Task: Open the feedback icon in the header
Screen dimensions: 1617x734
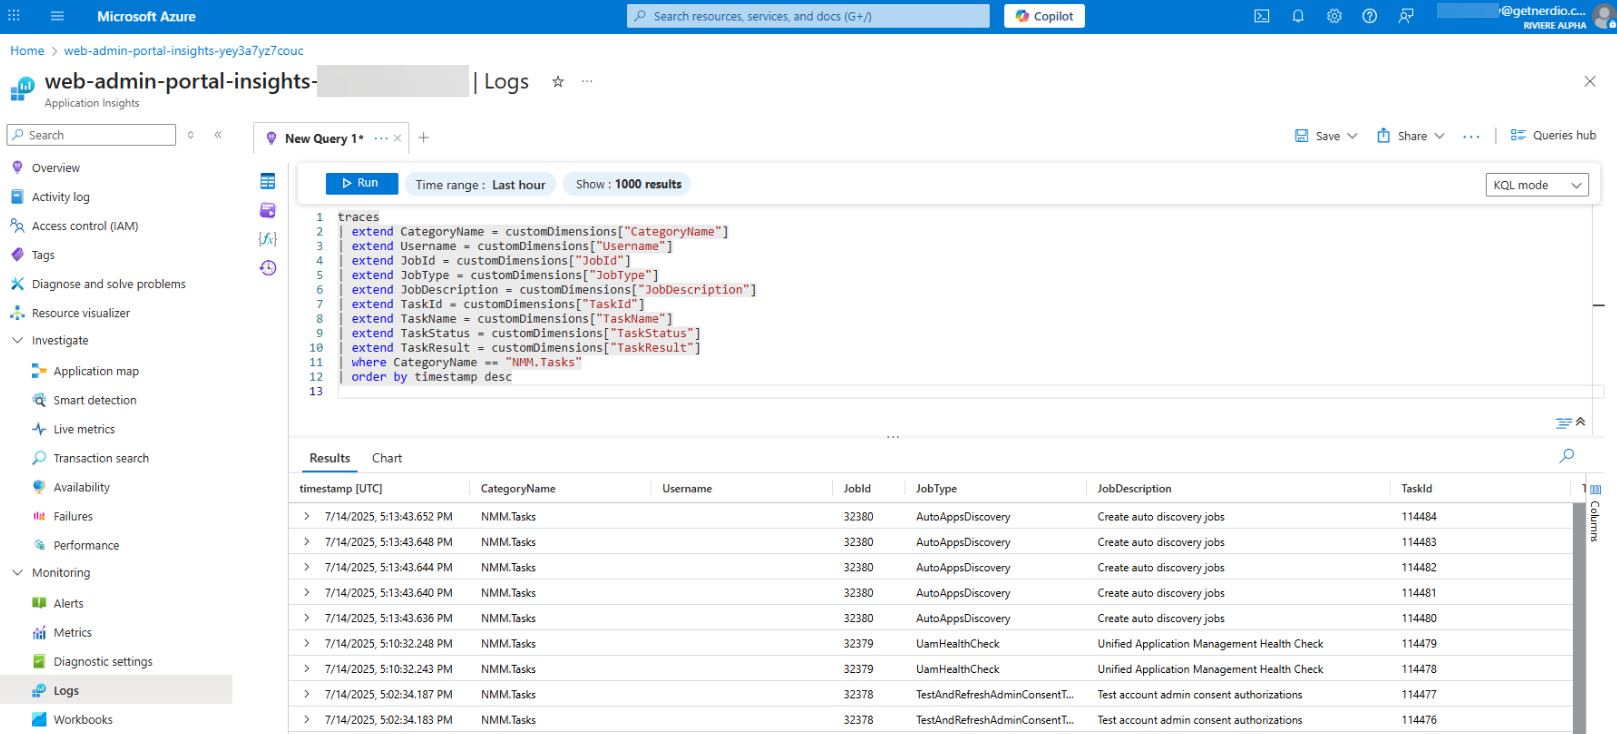Action: (1406, 16)
